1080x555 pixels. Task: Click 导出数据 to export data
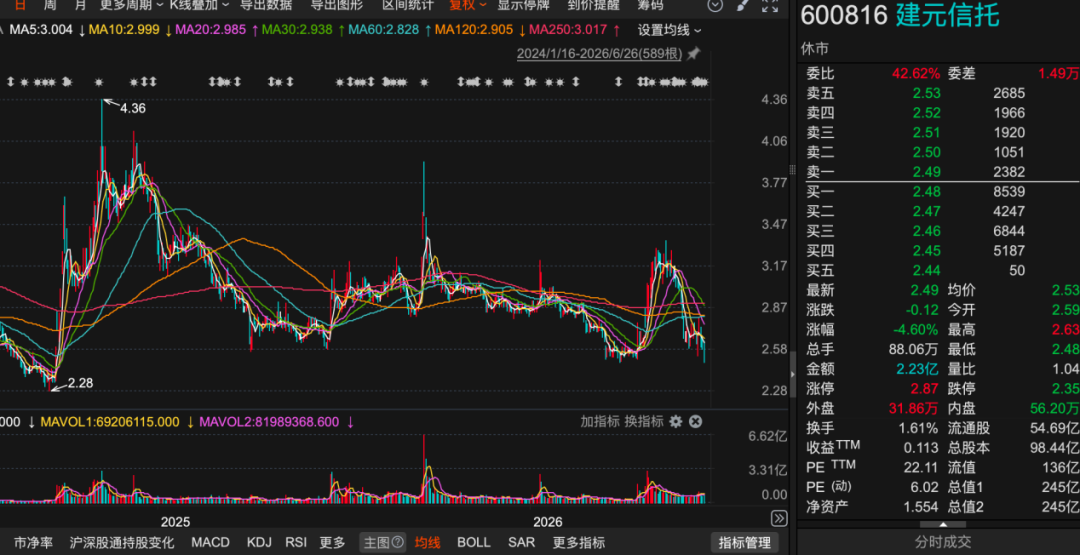point(265,6)
